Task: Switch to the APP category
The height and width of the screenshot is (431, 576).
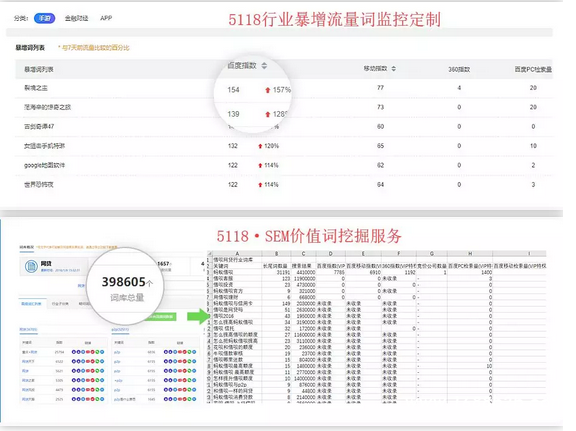Action: pos(106,18)
